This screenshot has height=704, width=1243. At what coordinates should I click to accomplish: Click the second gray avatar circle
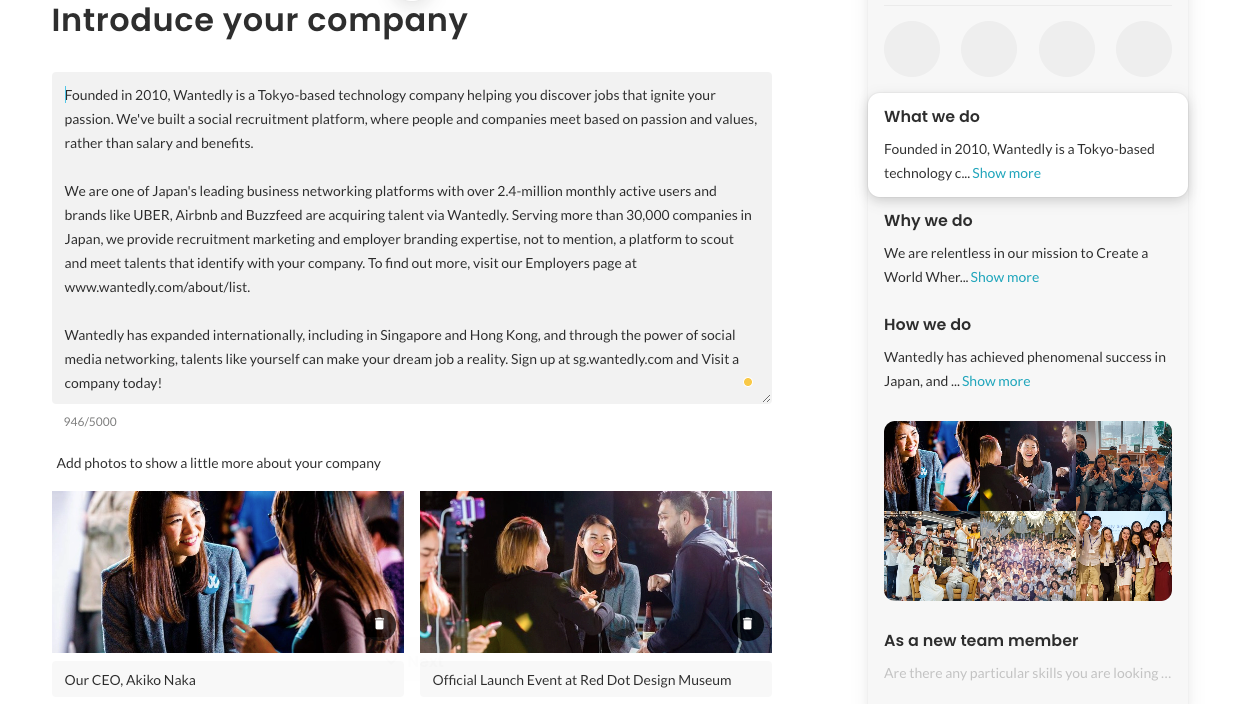pos(989,49)
